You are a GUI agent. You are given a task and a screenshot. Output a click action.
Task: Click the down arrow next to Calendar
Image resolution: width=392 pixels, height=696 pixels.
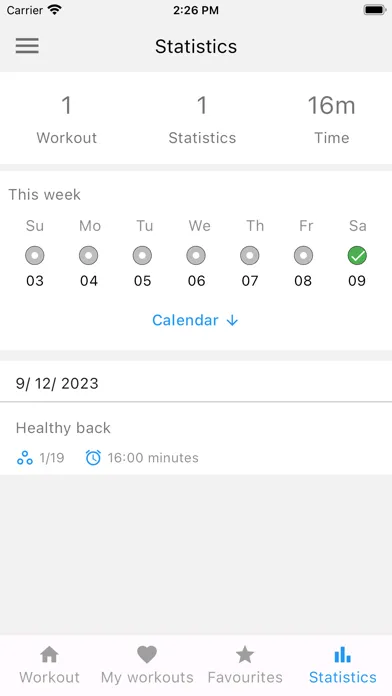pyautogui.click(x=232, y=320)
